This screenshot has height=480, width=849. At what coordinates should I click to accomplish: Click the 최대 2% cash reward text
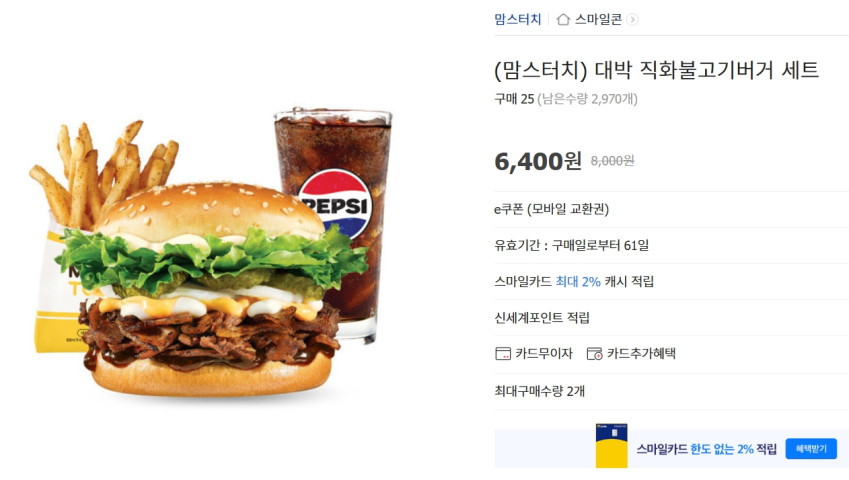578,281
